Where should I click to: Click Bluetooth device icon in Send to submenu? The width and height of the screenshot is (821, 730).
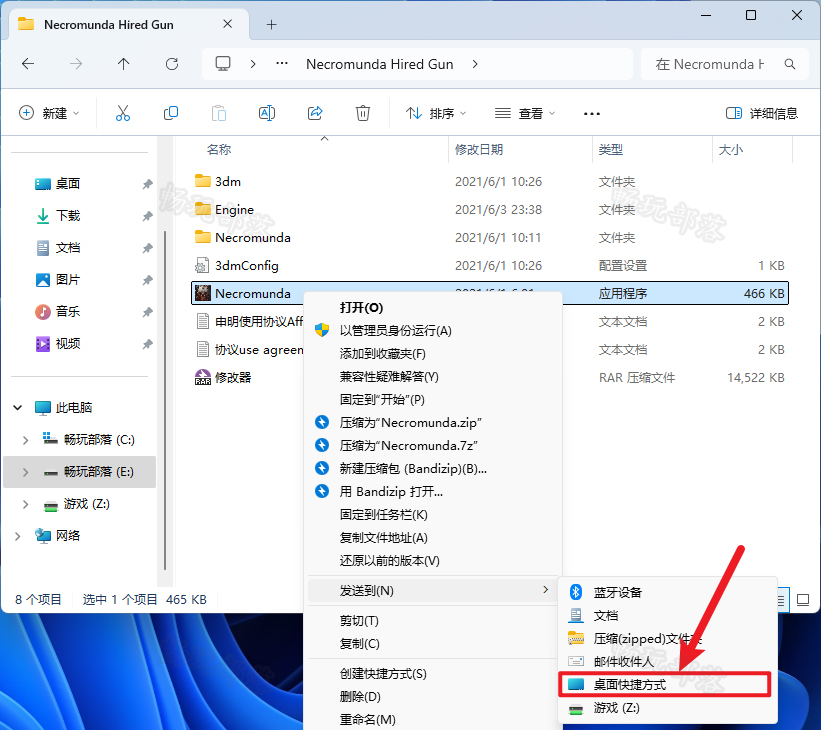(576, 592)
